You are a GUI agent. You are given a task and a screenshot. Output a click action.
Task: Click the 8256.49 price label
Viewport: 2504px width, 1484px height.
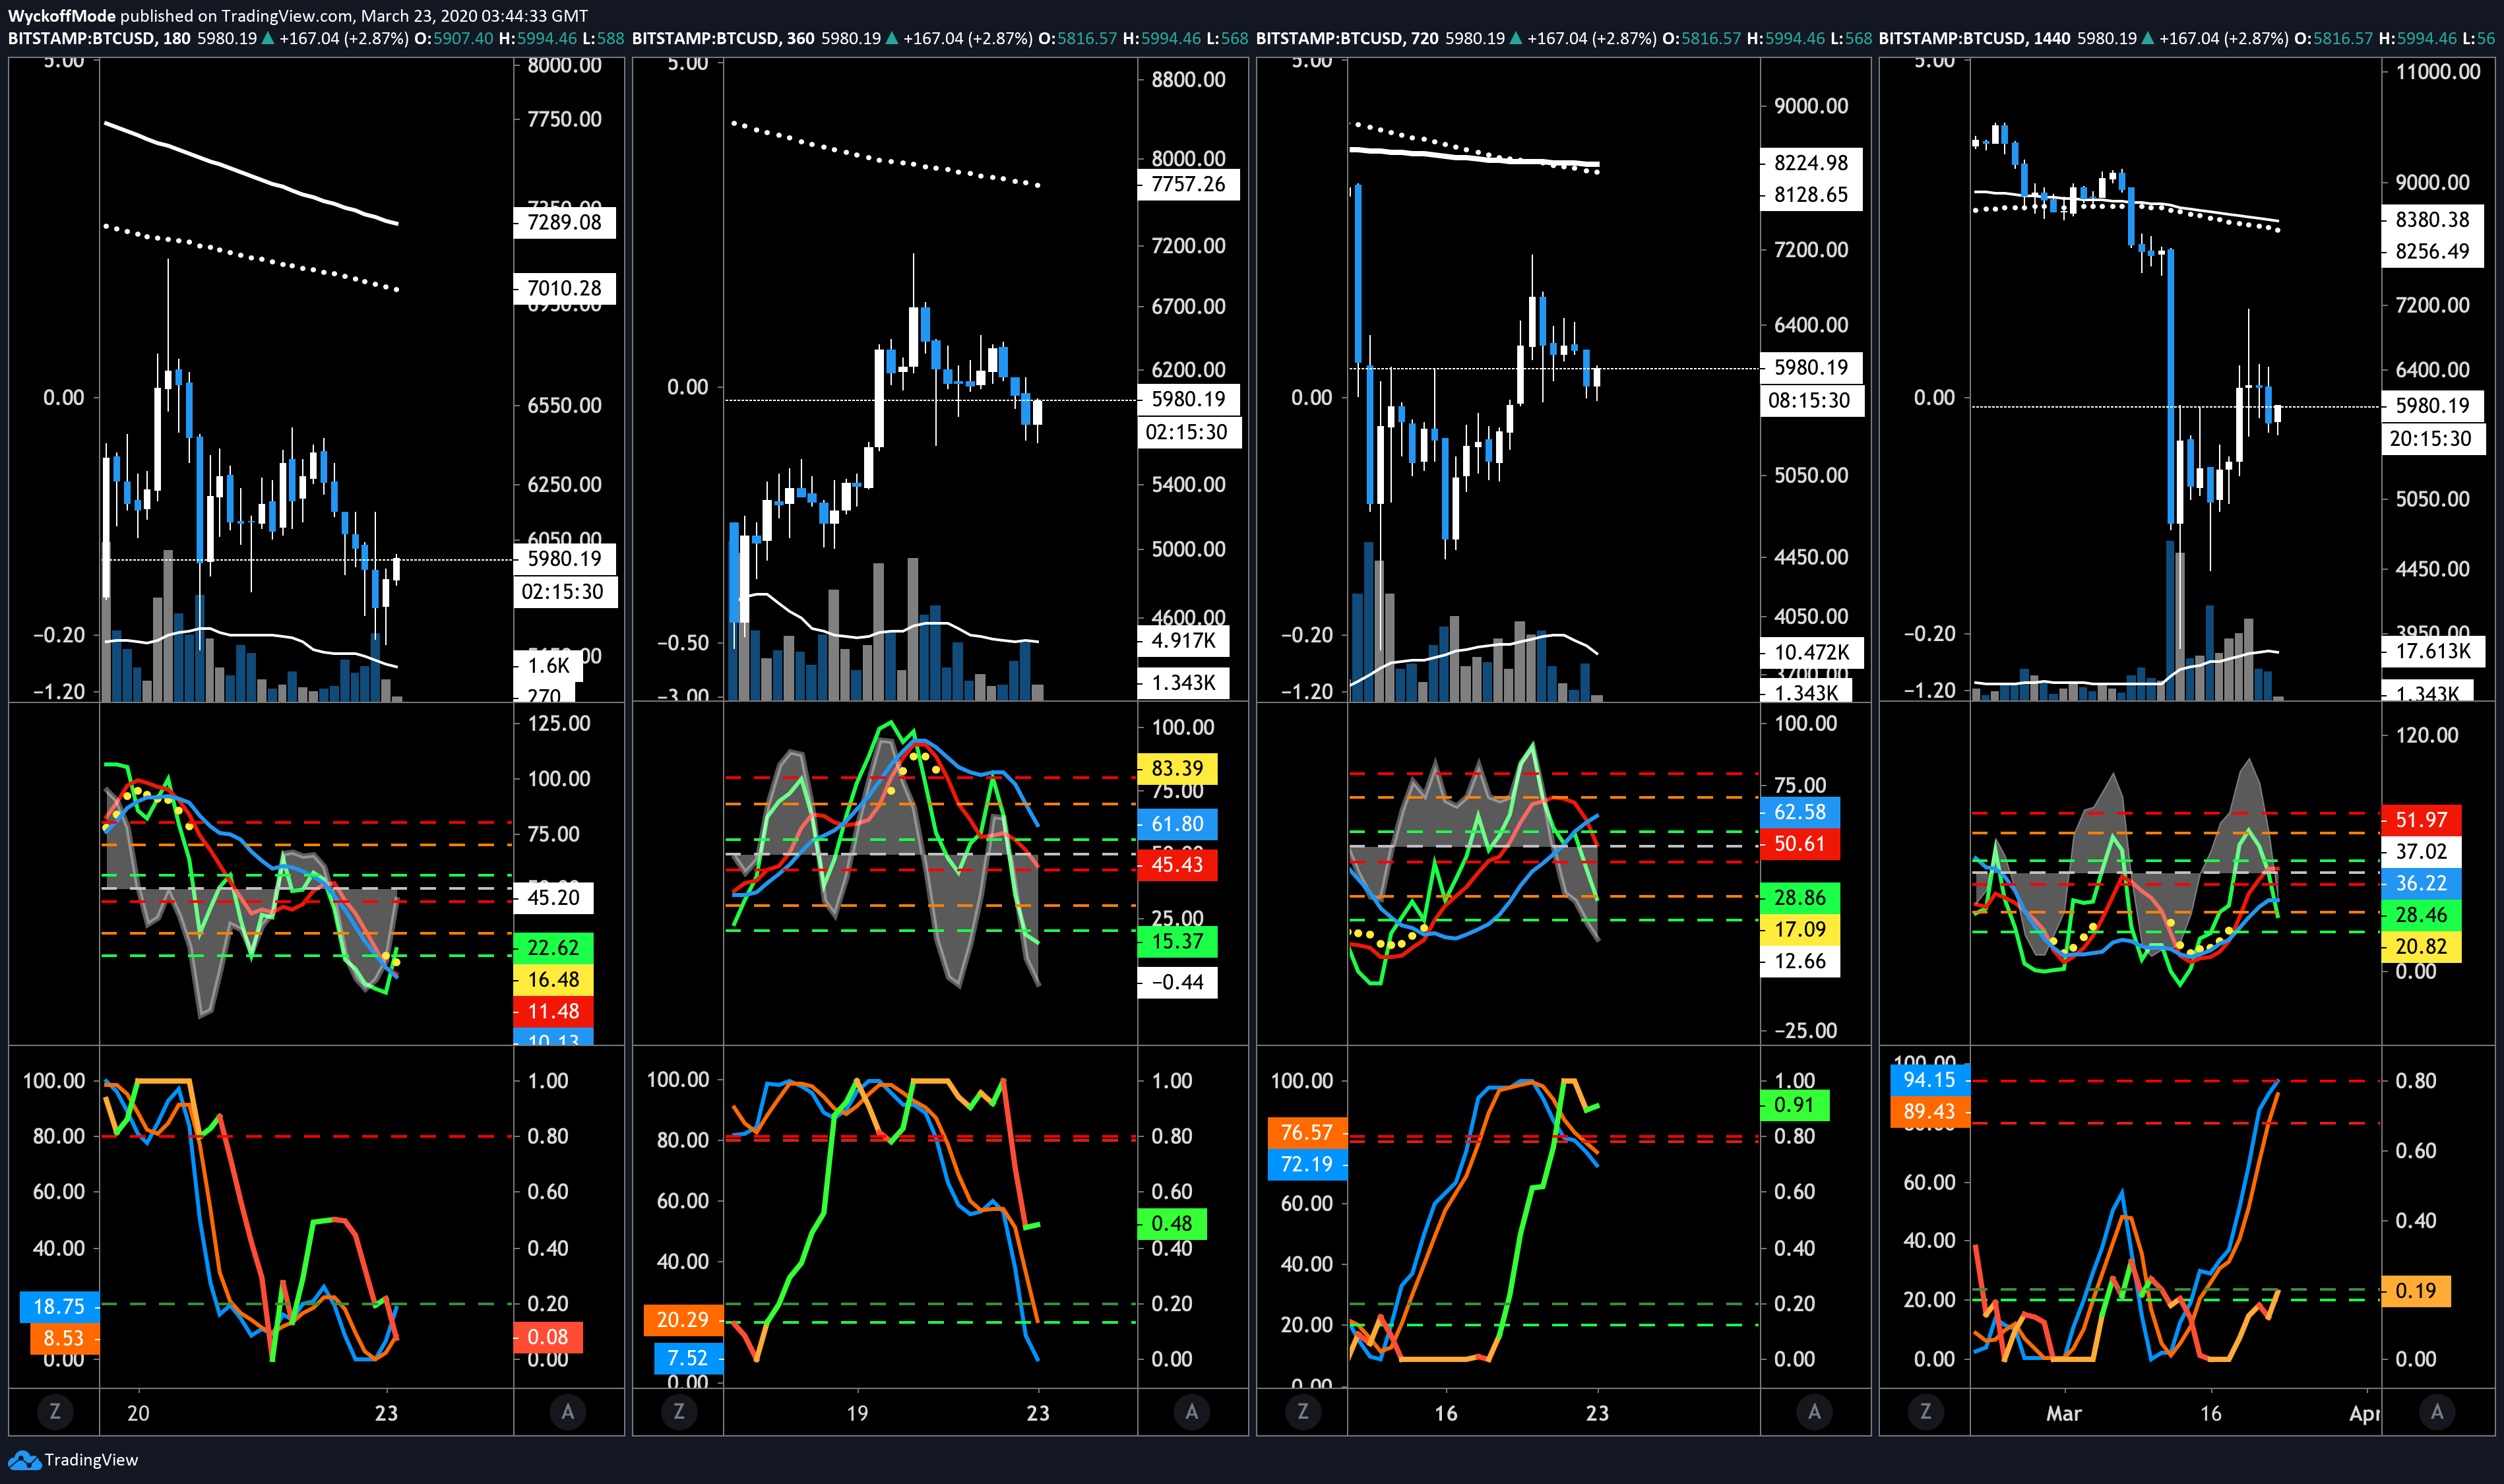point(2432,251)
